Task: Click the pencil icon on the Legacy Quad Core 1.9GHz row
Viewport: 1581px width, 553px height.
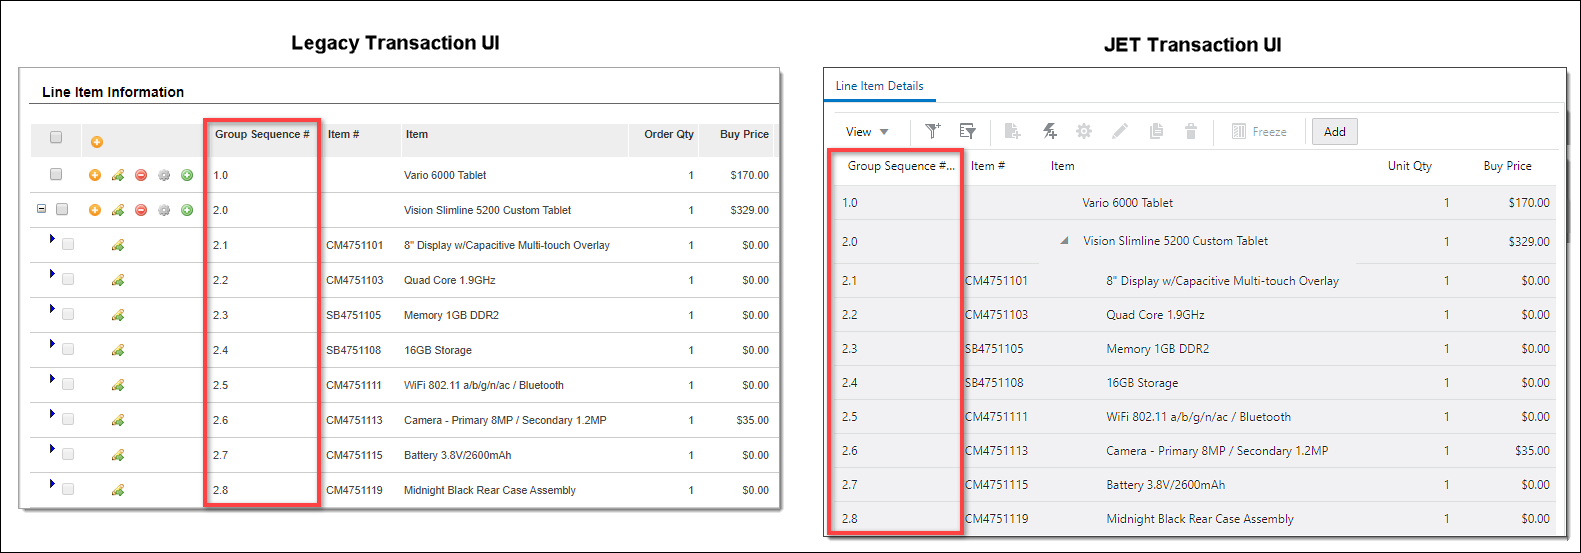Action: point(118,280)
